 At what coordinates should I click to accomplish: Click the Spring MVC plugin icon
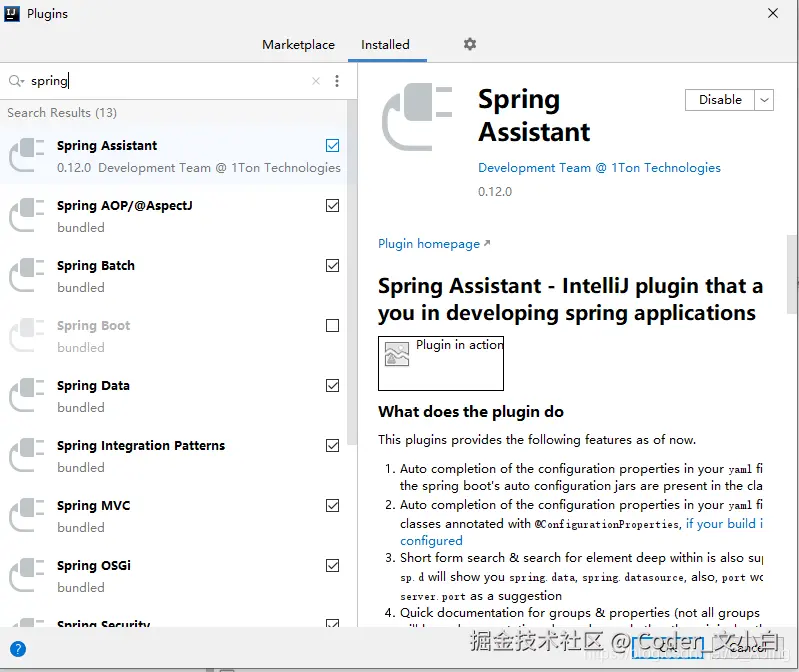click(27, 515)
